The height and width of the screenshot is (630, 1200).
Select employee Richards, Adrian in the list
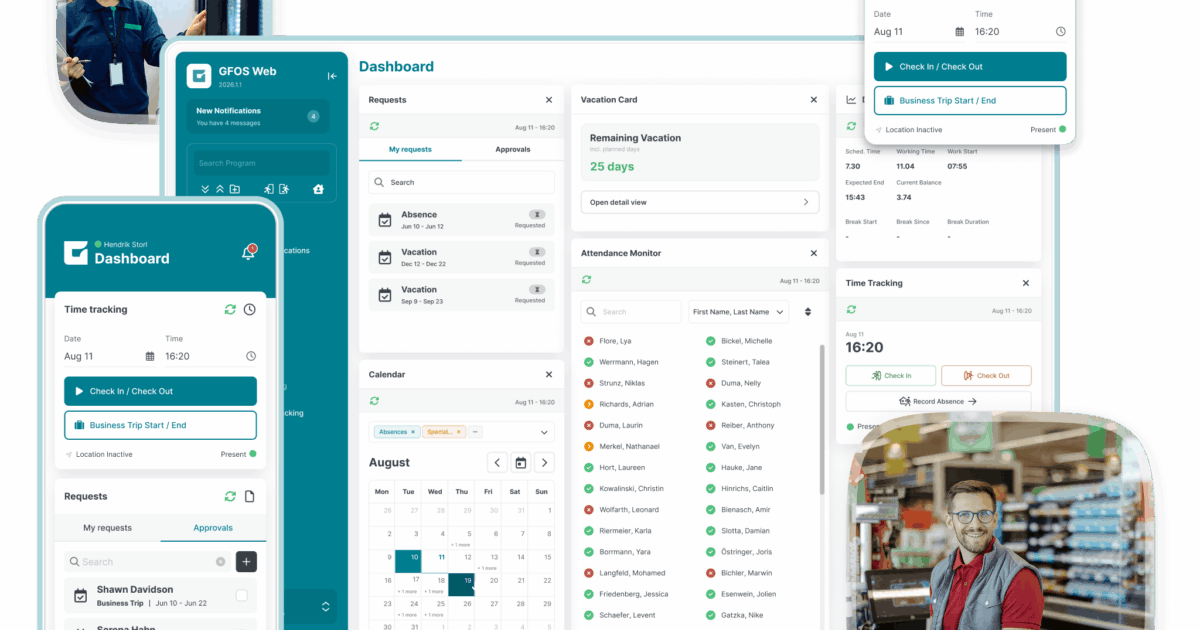coord(619,404)
